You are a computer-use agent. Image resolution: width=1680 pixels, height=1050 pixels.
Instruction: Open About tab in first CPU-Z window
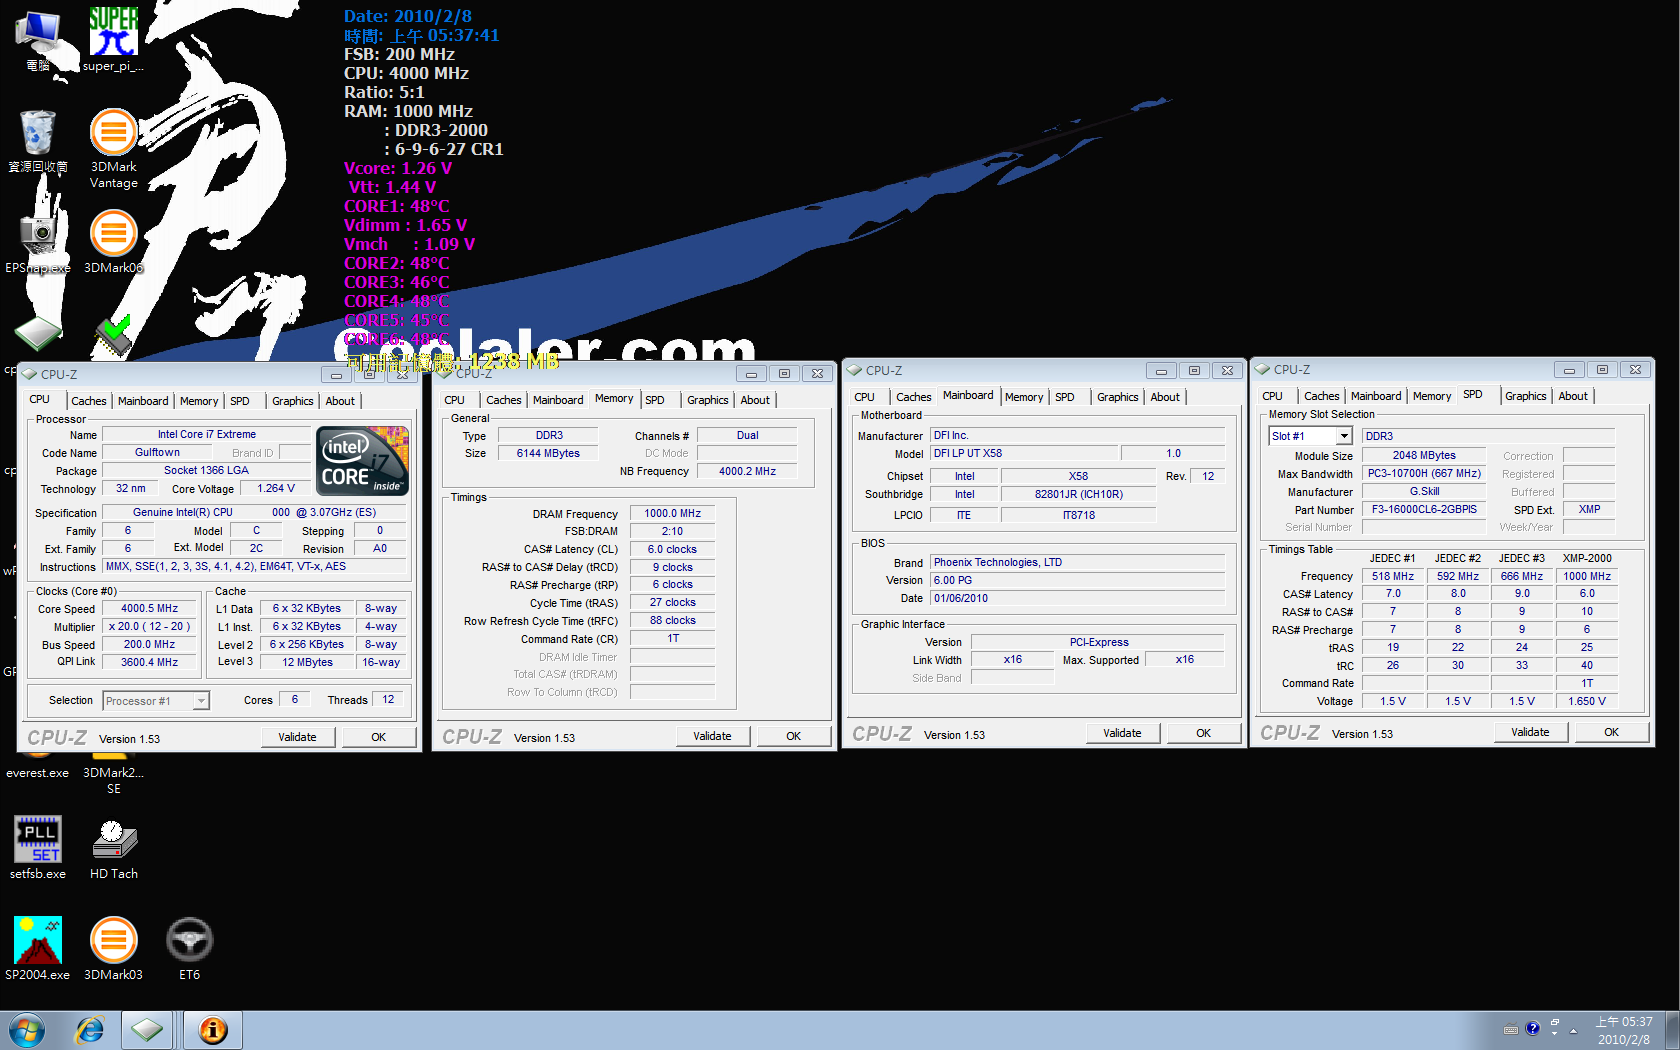pyautogui.click(x=340, y=401)
